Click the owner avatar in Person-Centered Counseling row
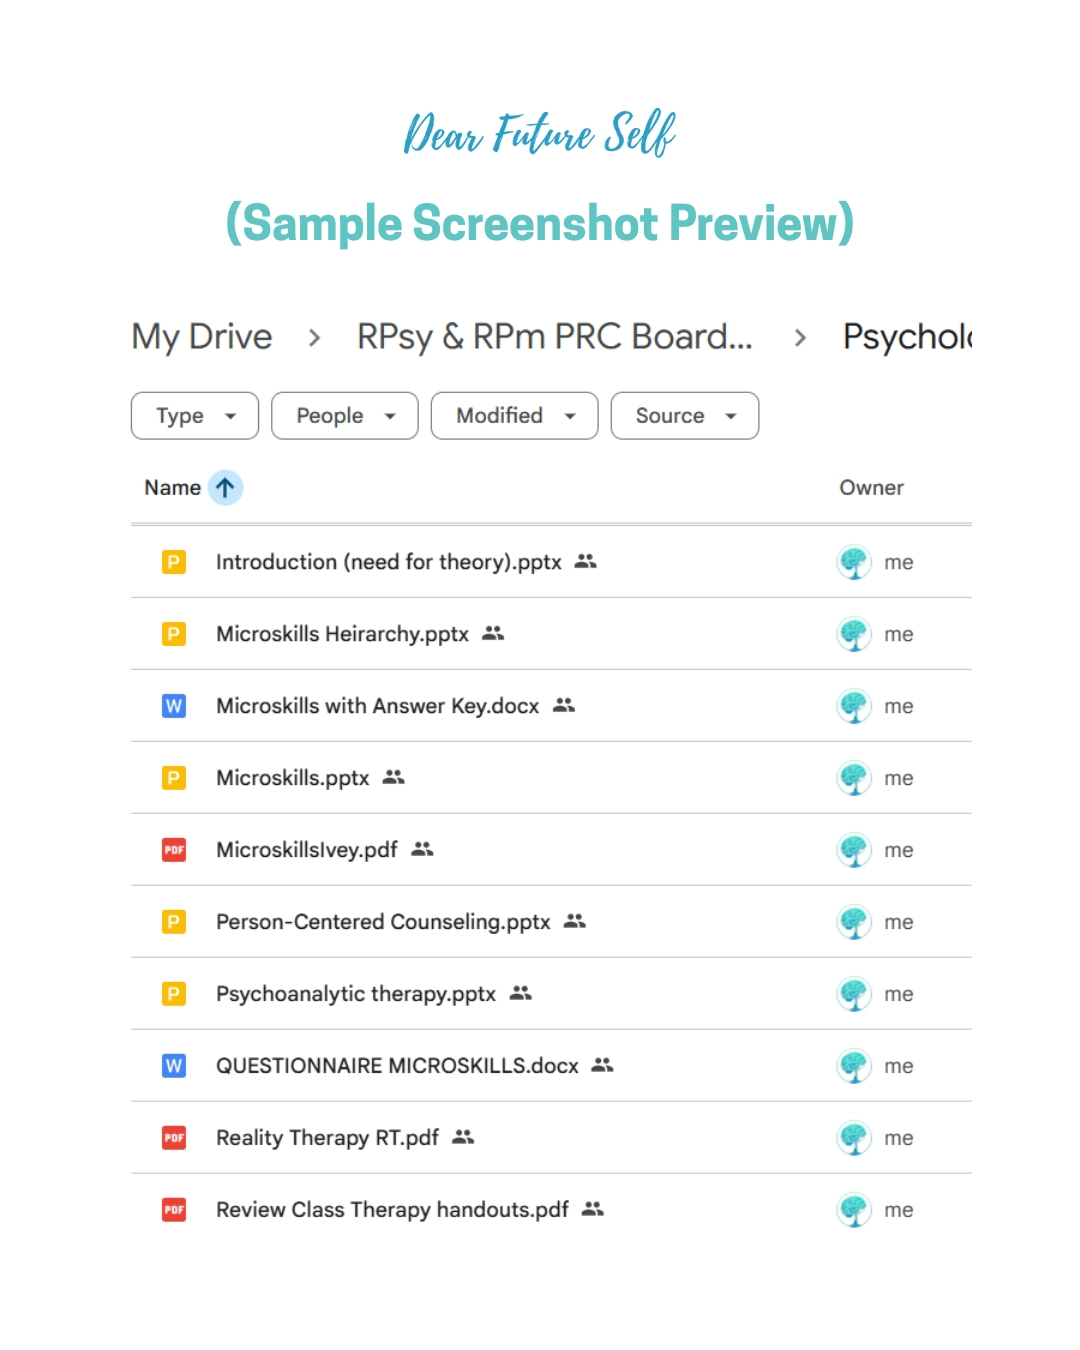Viewport: 1080px width, 1350px height. tap(854, 922)
